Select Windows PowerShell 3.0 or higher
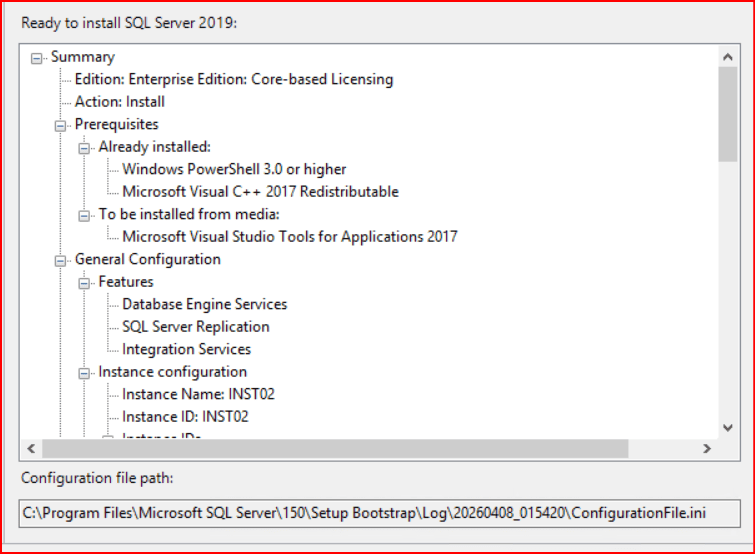The width and height of the screenshot is (755, 554). (x=234, y=169)
